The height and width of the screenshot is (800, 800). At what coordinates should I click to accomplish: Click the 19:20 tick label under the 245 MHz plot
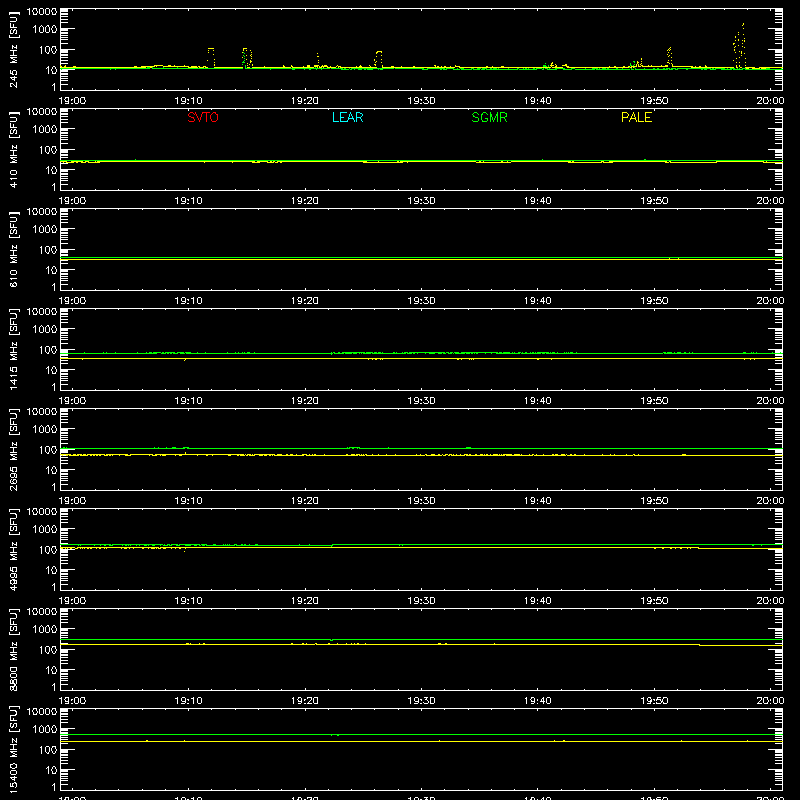point(305,101)
